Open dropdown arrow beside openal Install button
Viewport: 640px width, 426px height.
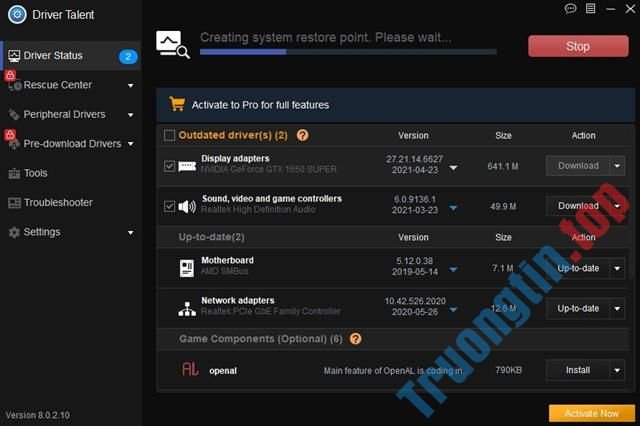617,370
